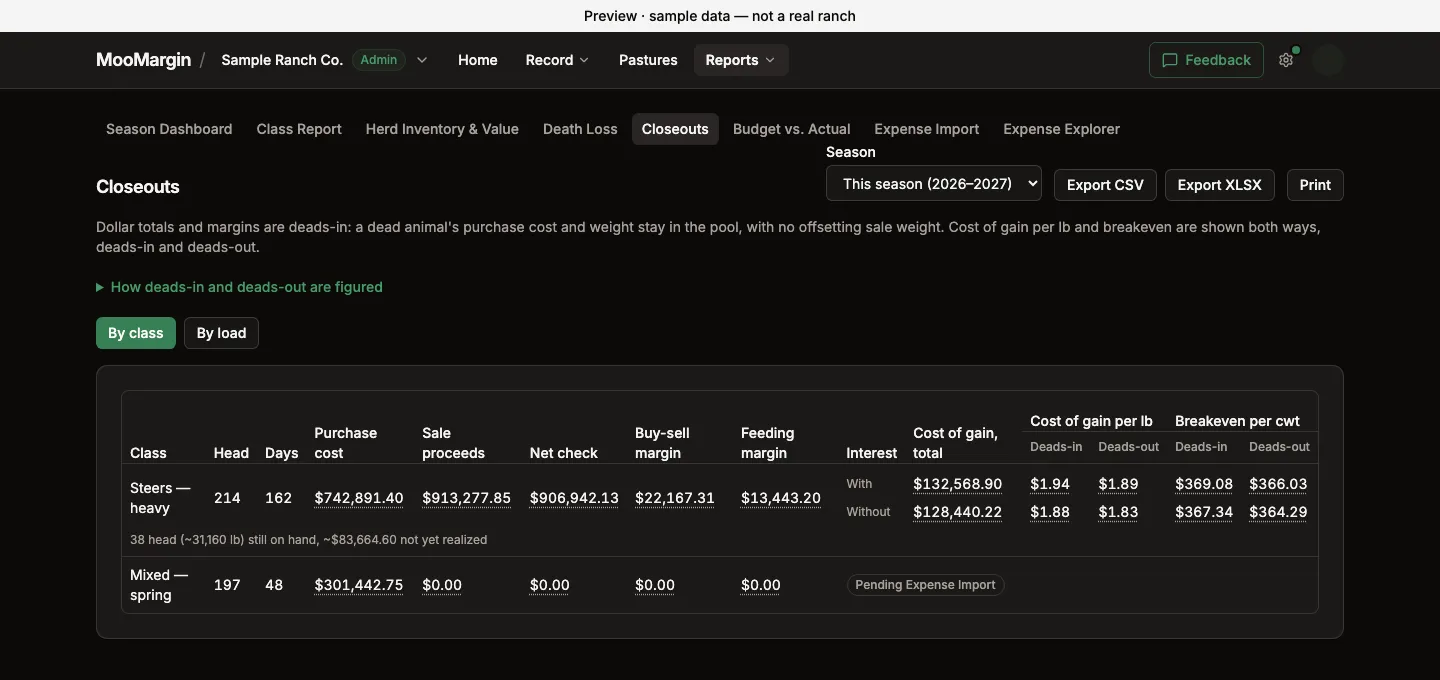Open Herd Inventory & Value tab

tap(442, 129)
